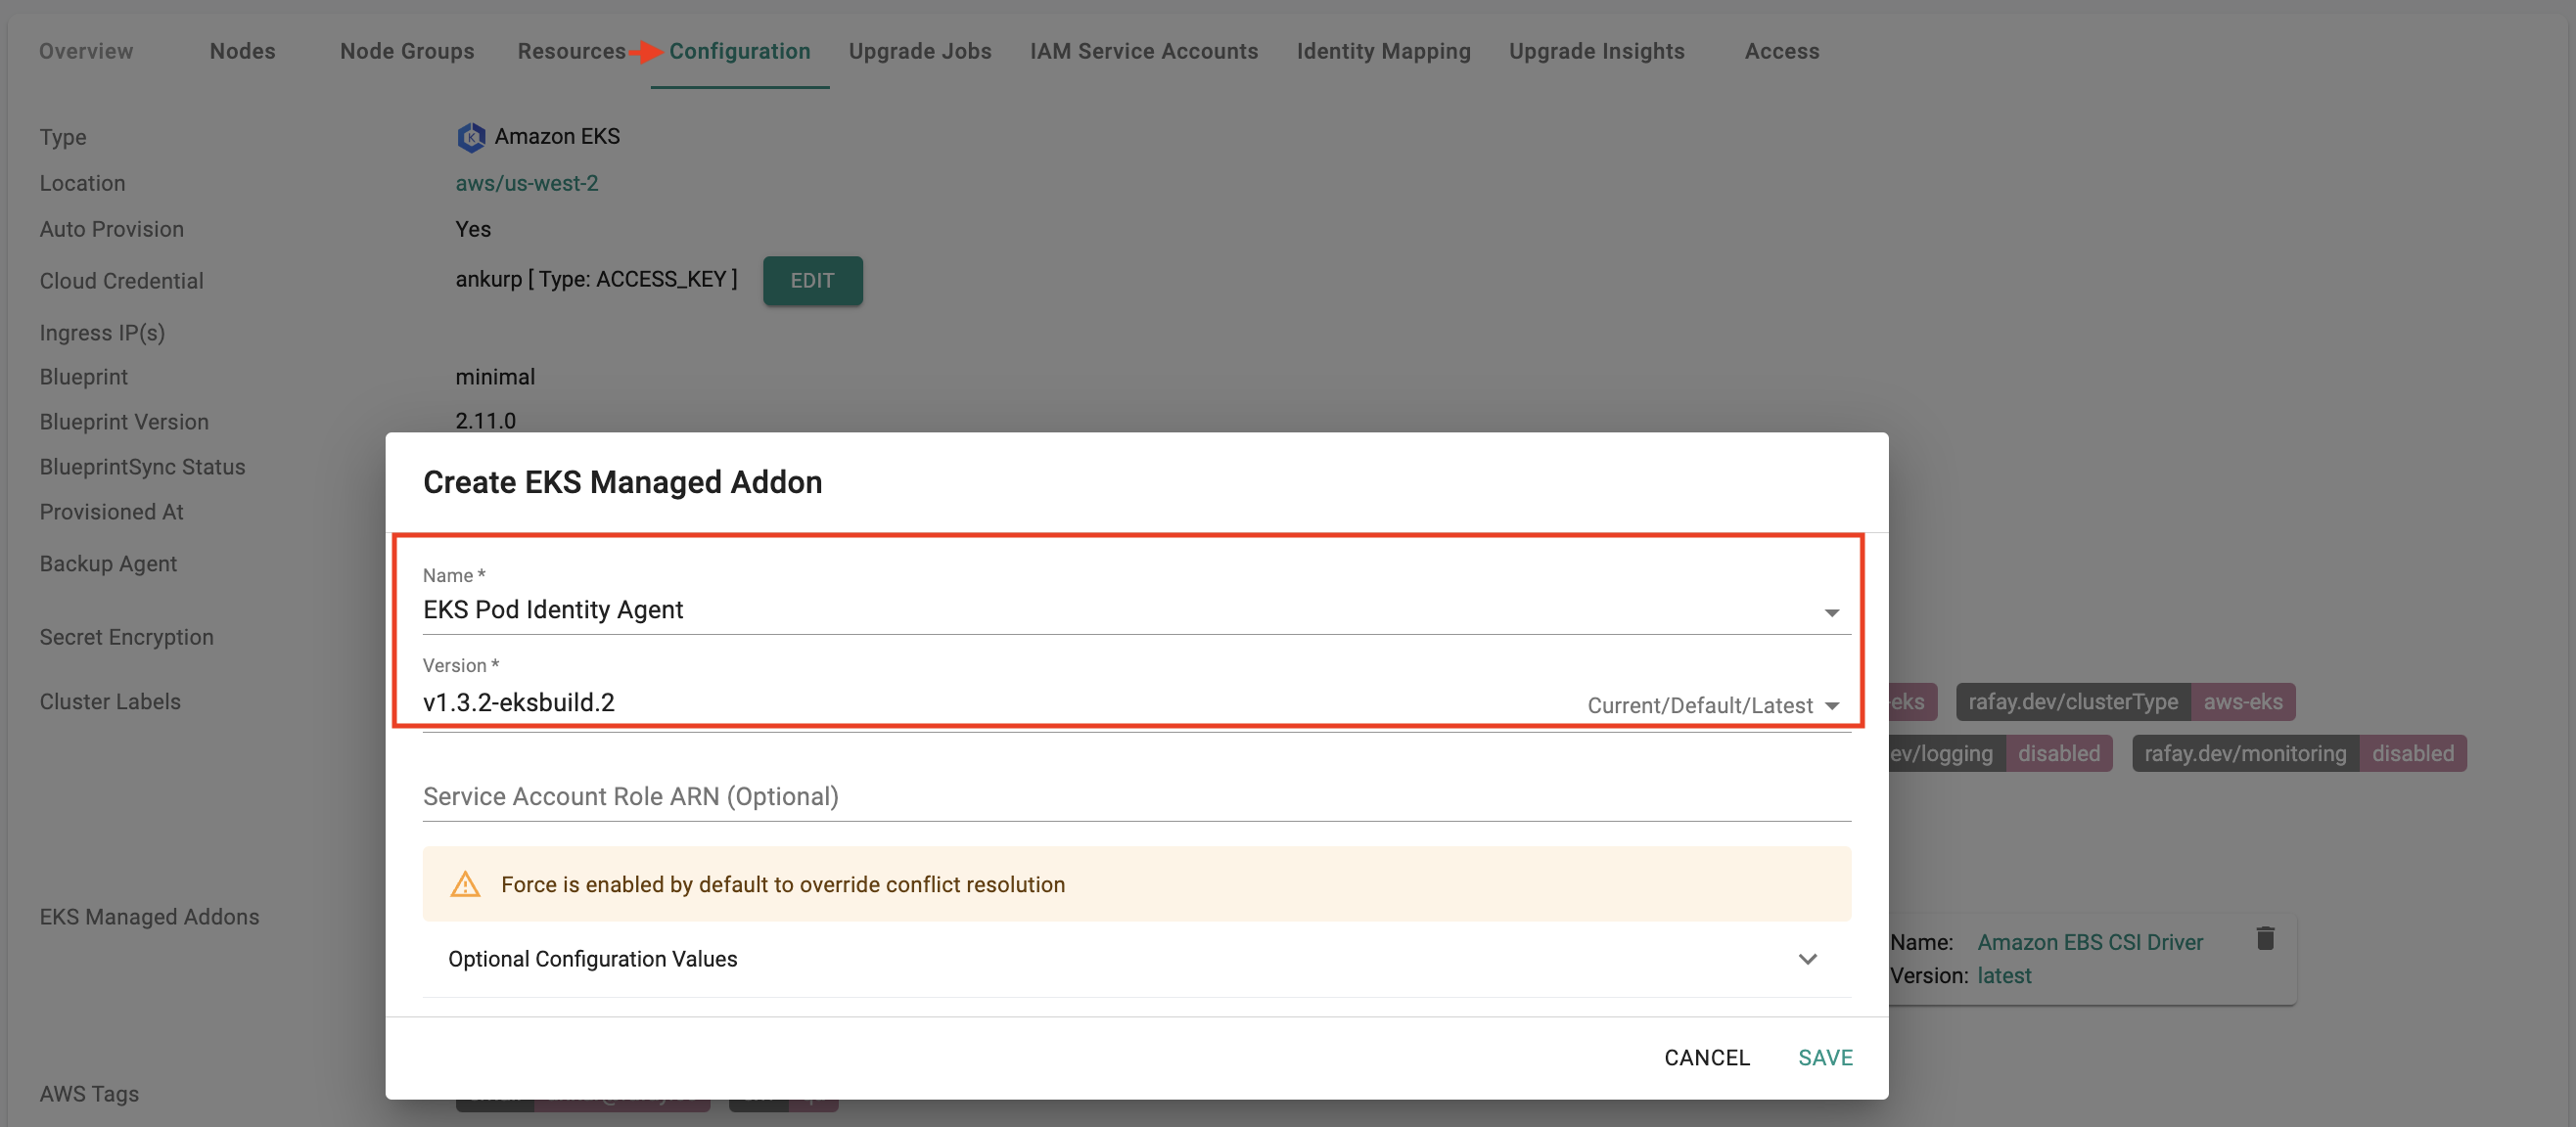
Task: Open the Amazon EBS CSI Driver link
Action: point(2090,942)
